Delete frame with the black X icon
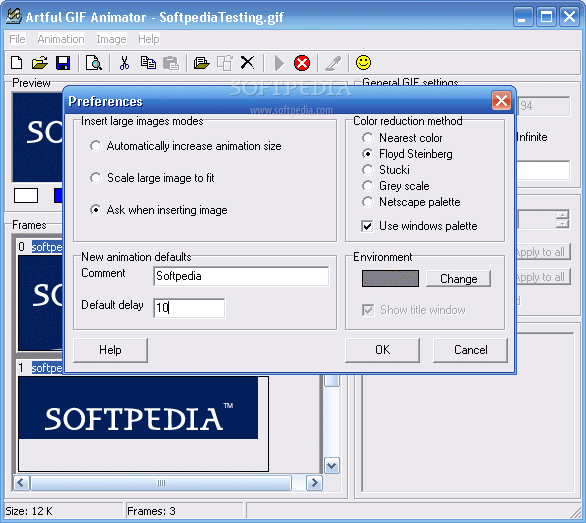The image size is (586, 523). pos(247,63)
